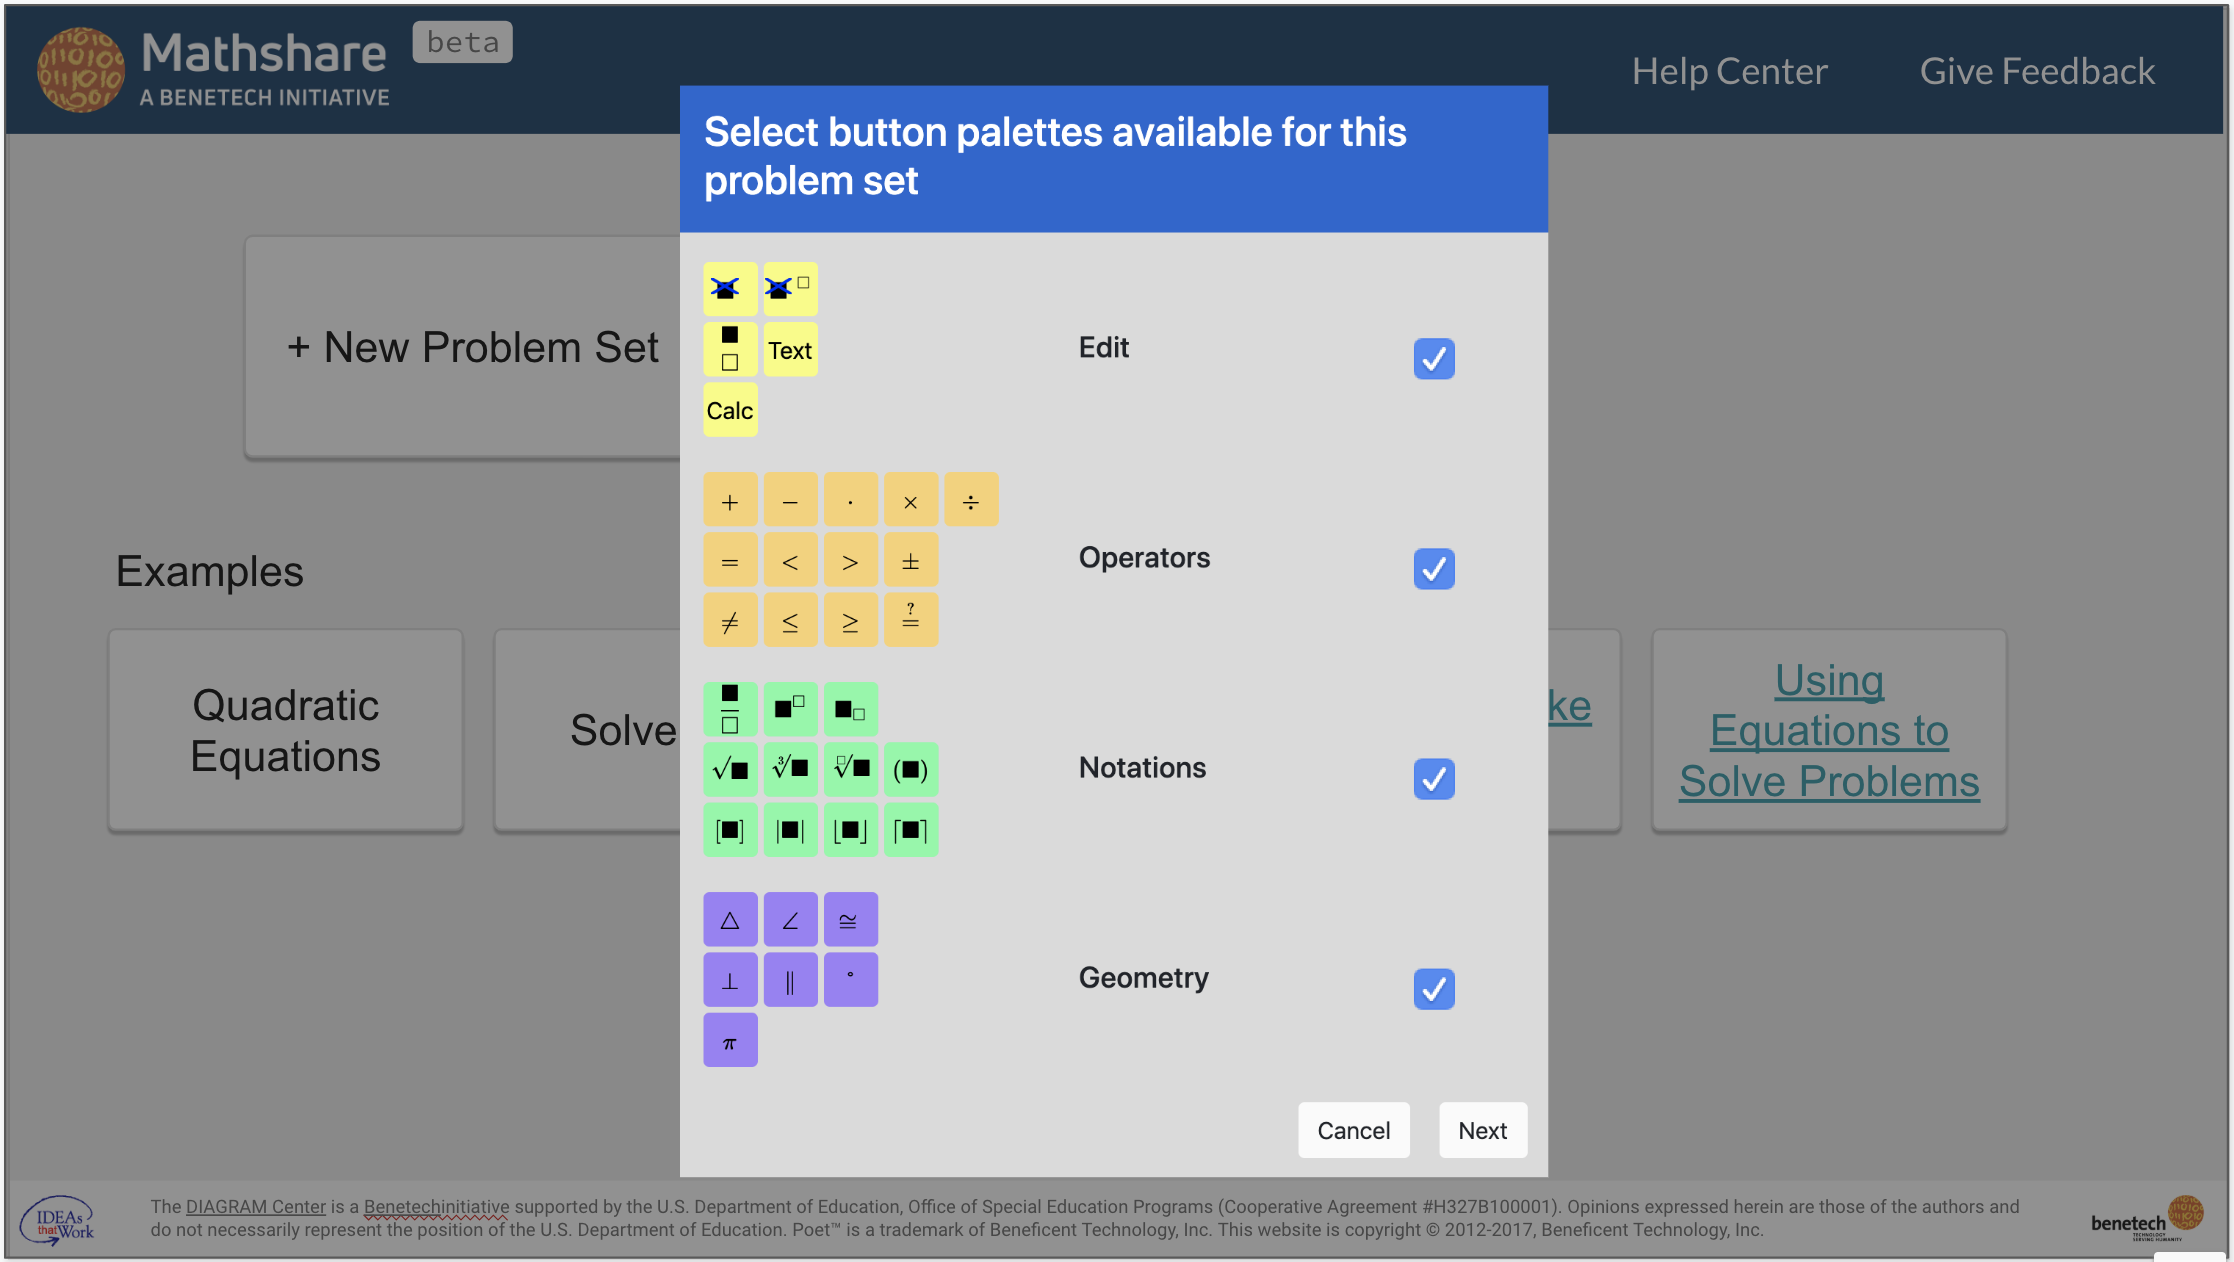This screenshot has width=2234, height=1262.
Task: Uncheck the Notations palette checkbox
Action: pyautogui.click(x=1434, y=778)
